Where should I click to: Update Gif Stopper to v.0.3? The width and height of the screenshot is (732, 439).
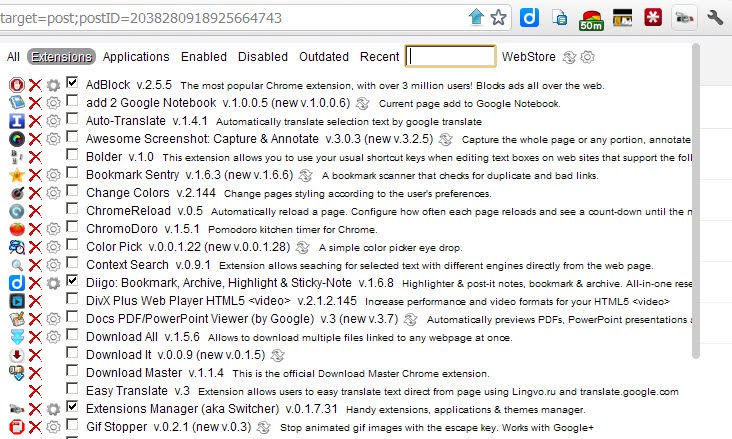263,427
